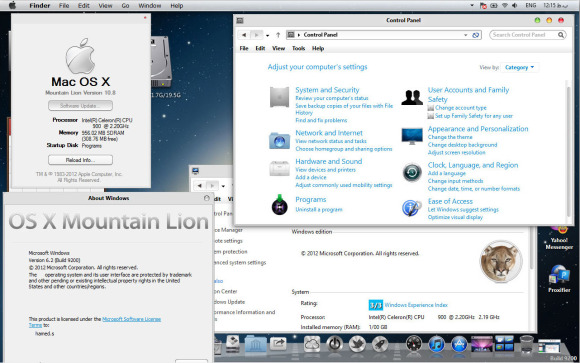The height and width of the screenshot is (363, 580).
Task: Click the User Accounts silhouette icon
Action: 412,97
